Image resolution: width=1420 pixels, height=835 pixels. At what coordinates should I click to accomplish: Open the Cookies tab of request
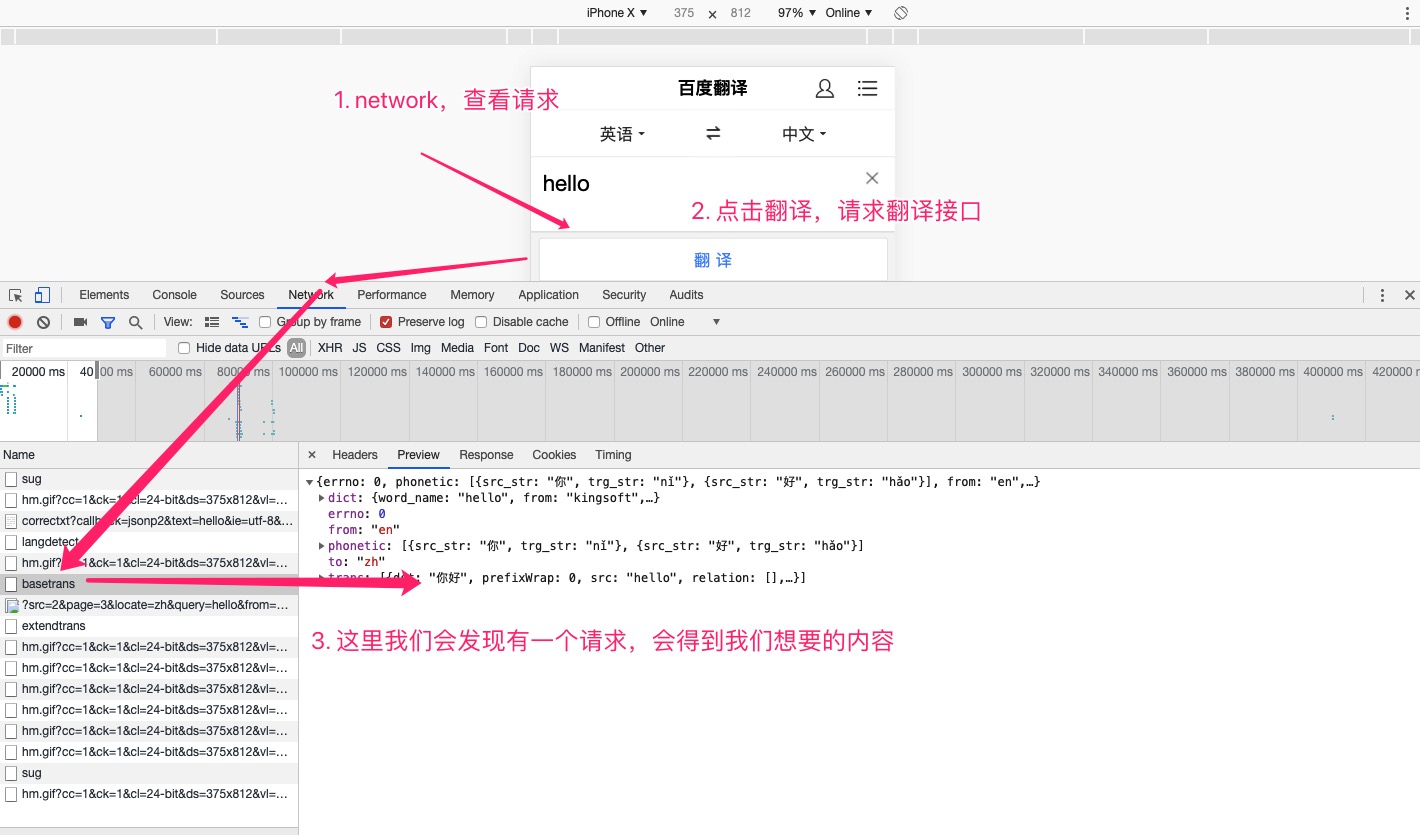click(x=554, y=455)
